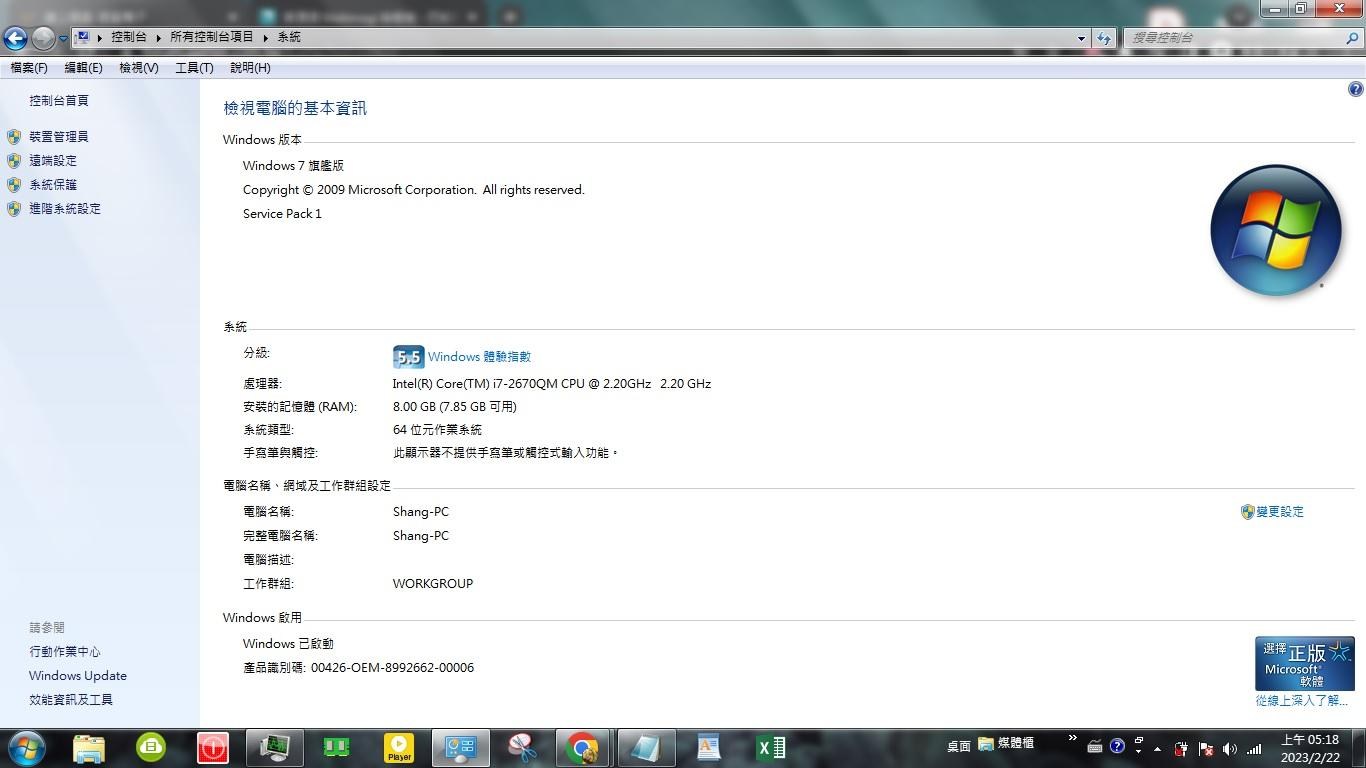Expand the address bar history dropdown
The height and width of the screenshot is (768, 1366).
click(x=1081, y=38)
